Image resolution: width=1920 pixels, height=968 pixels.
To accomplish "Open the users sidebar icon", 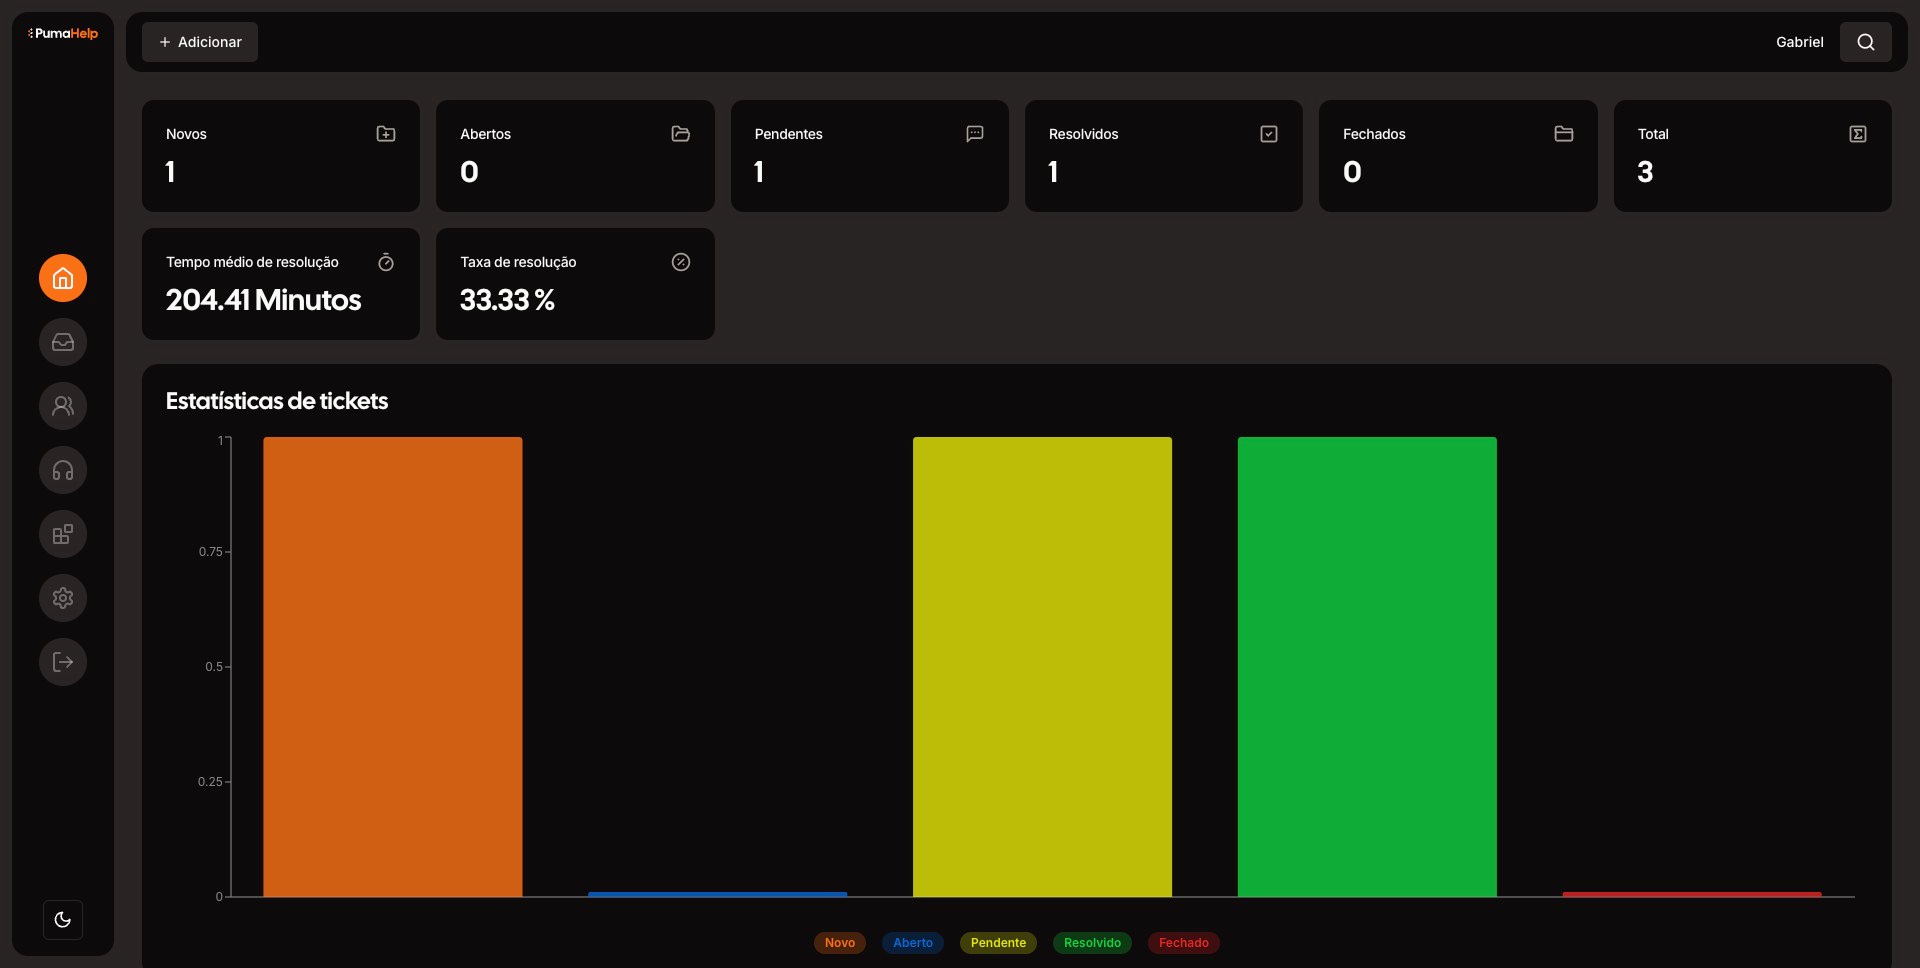I will point(63,406).
